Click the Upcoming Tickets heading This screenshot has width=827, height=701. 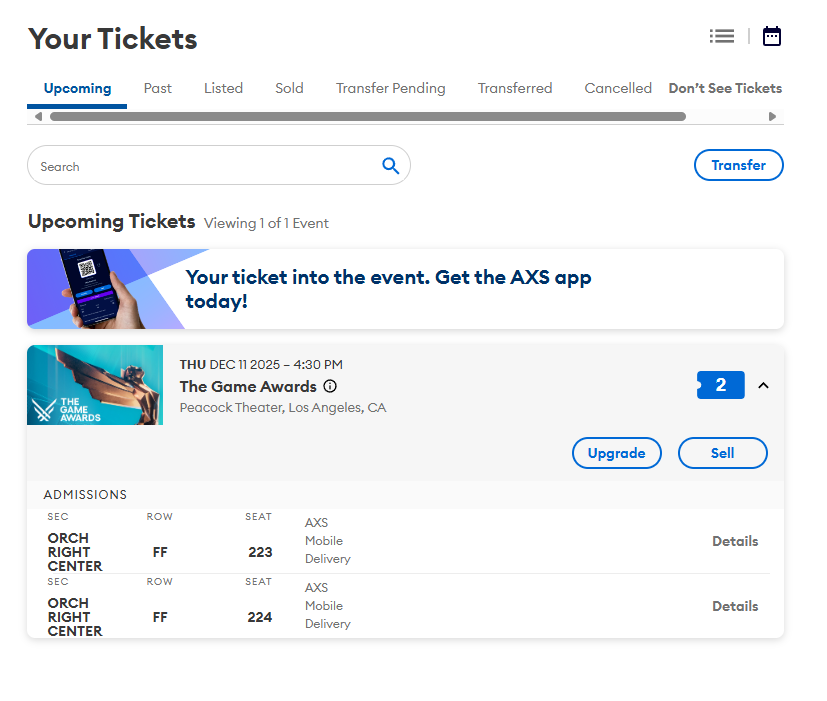(111, 222)
